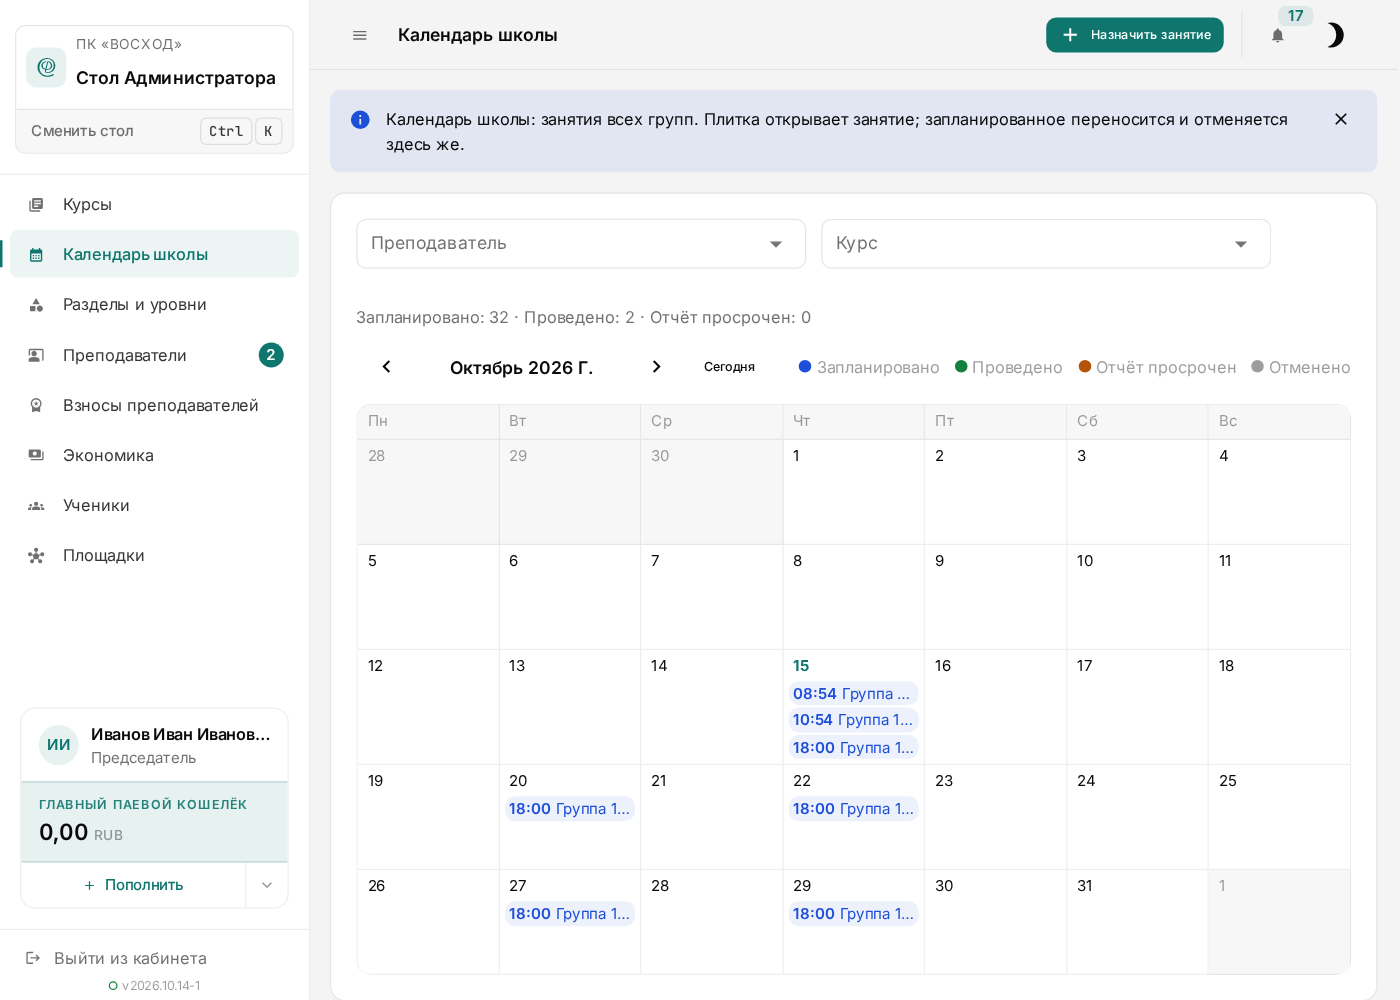Viewport: 1400px width, 1000px height.
Task: Click the Сегодня button
Action: [729, 367]
